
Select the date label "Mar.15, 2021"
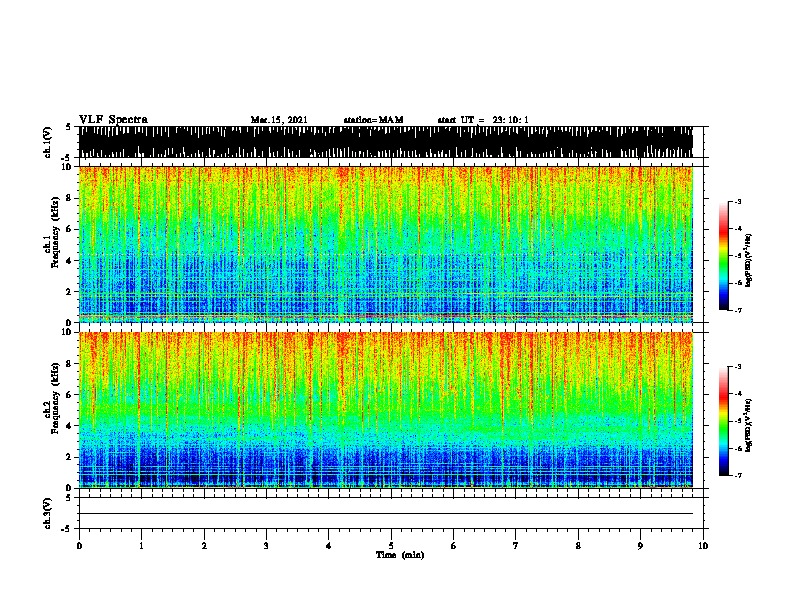pos(279,120)
